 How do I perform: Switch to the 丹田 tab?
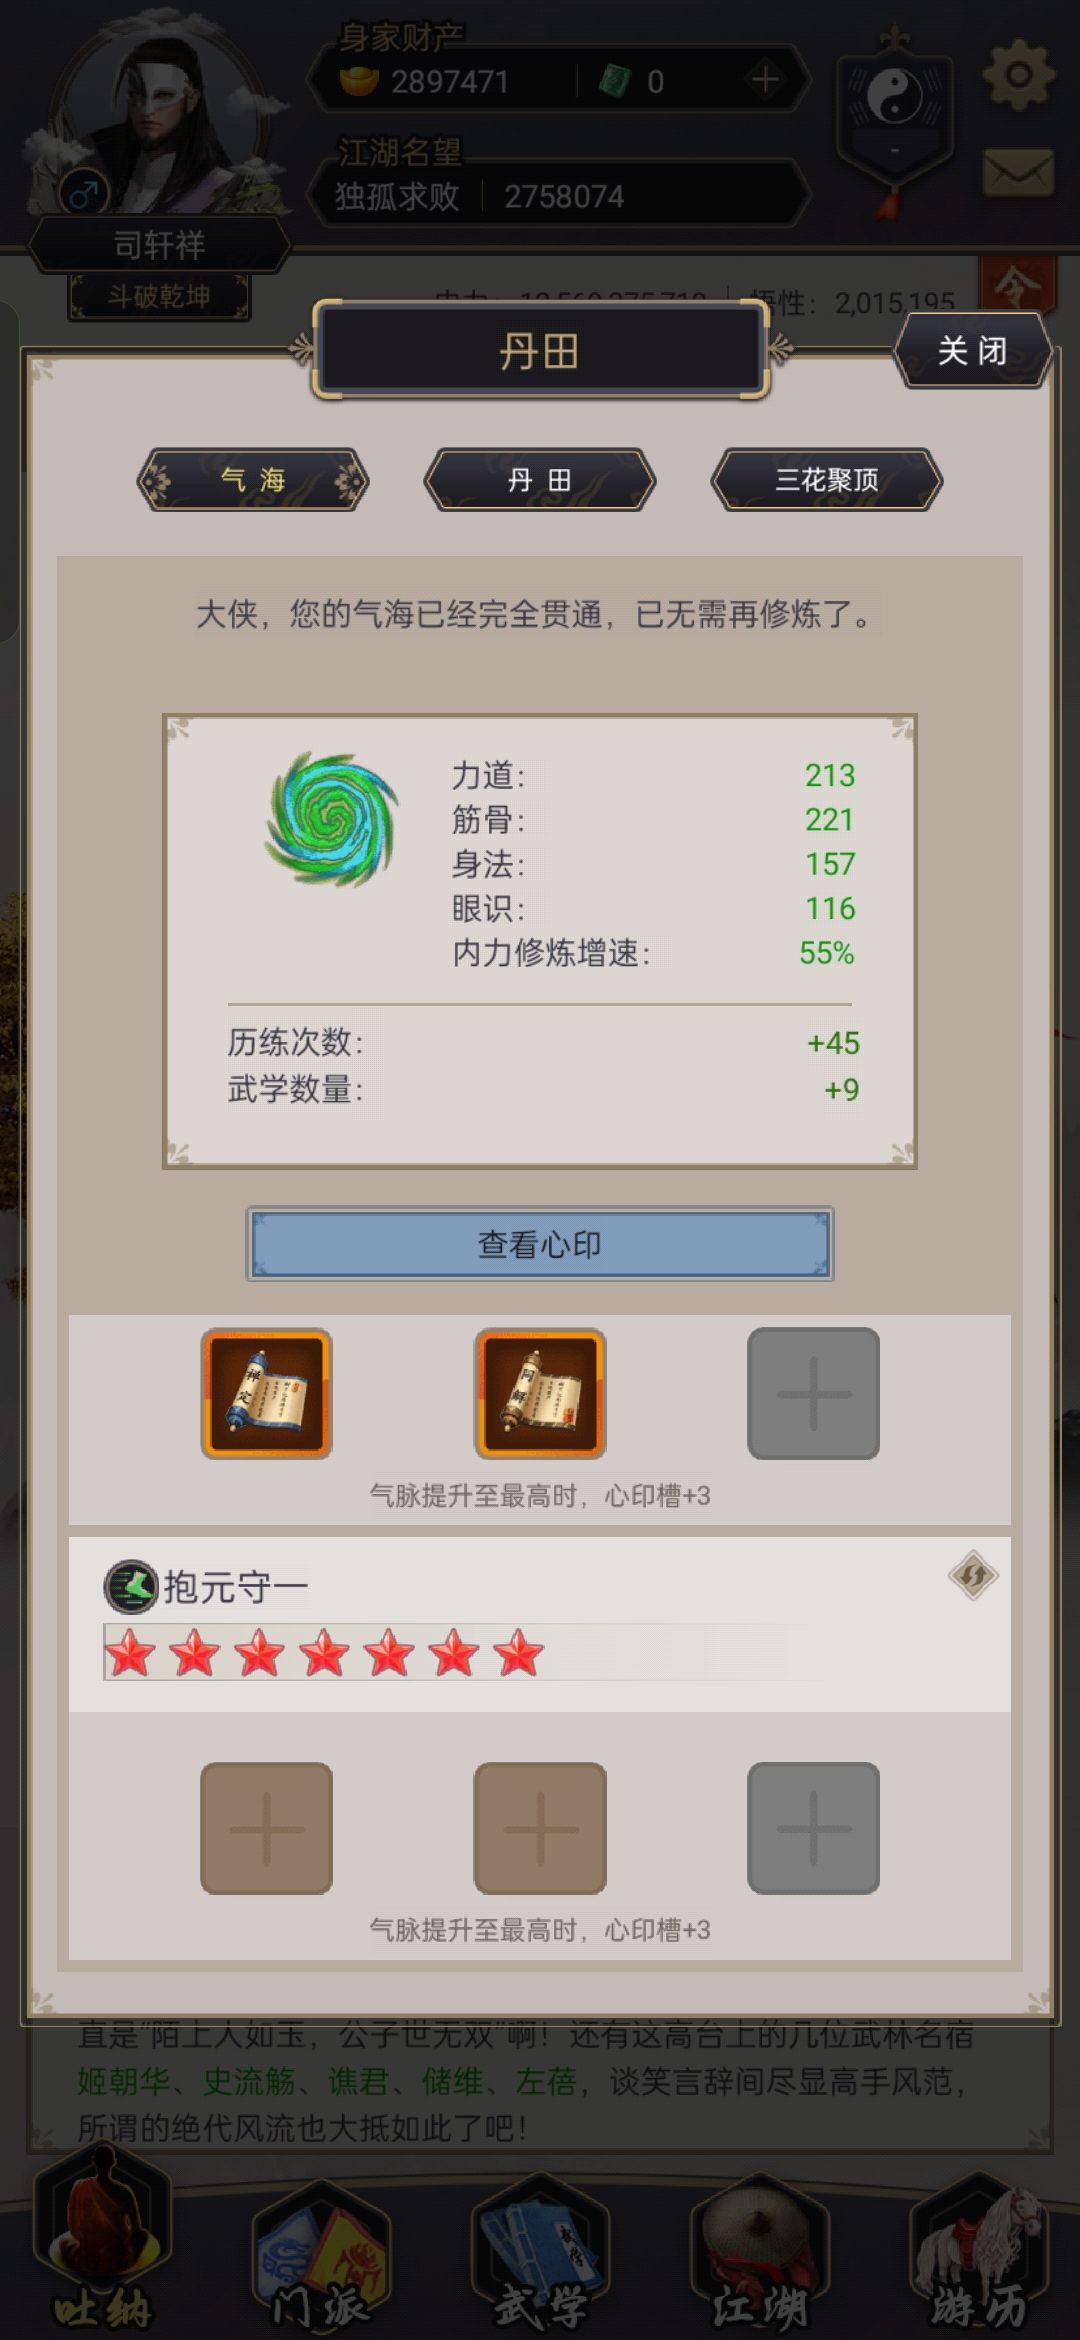point(540,480)
